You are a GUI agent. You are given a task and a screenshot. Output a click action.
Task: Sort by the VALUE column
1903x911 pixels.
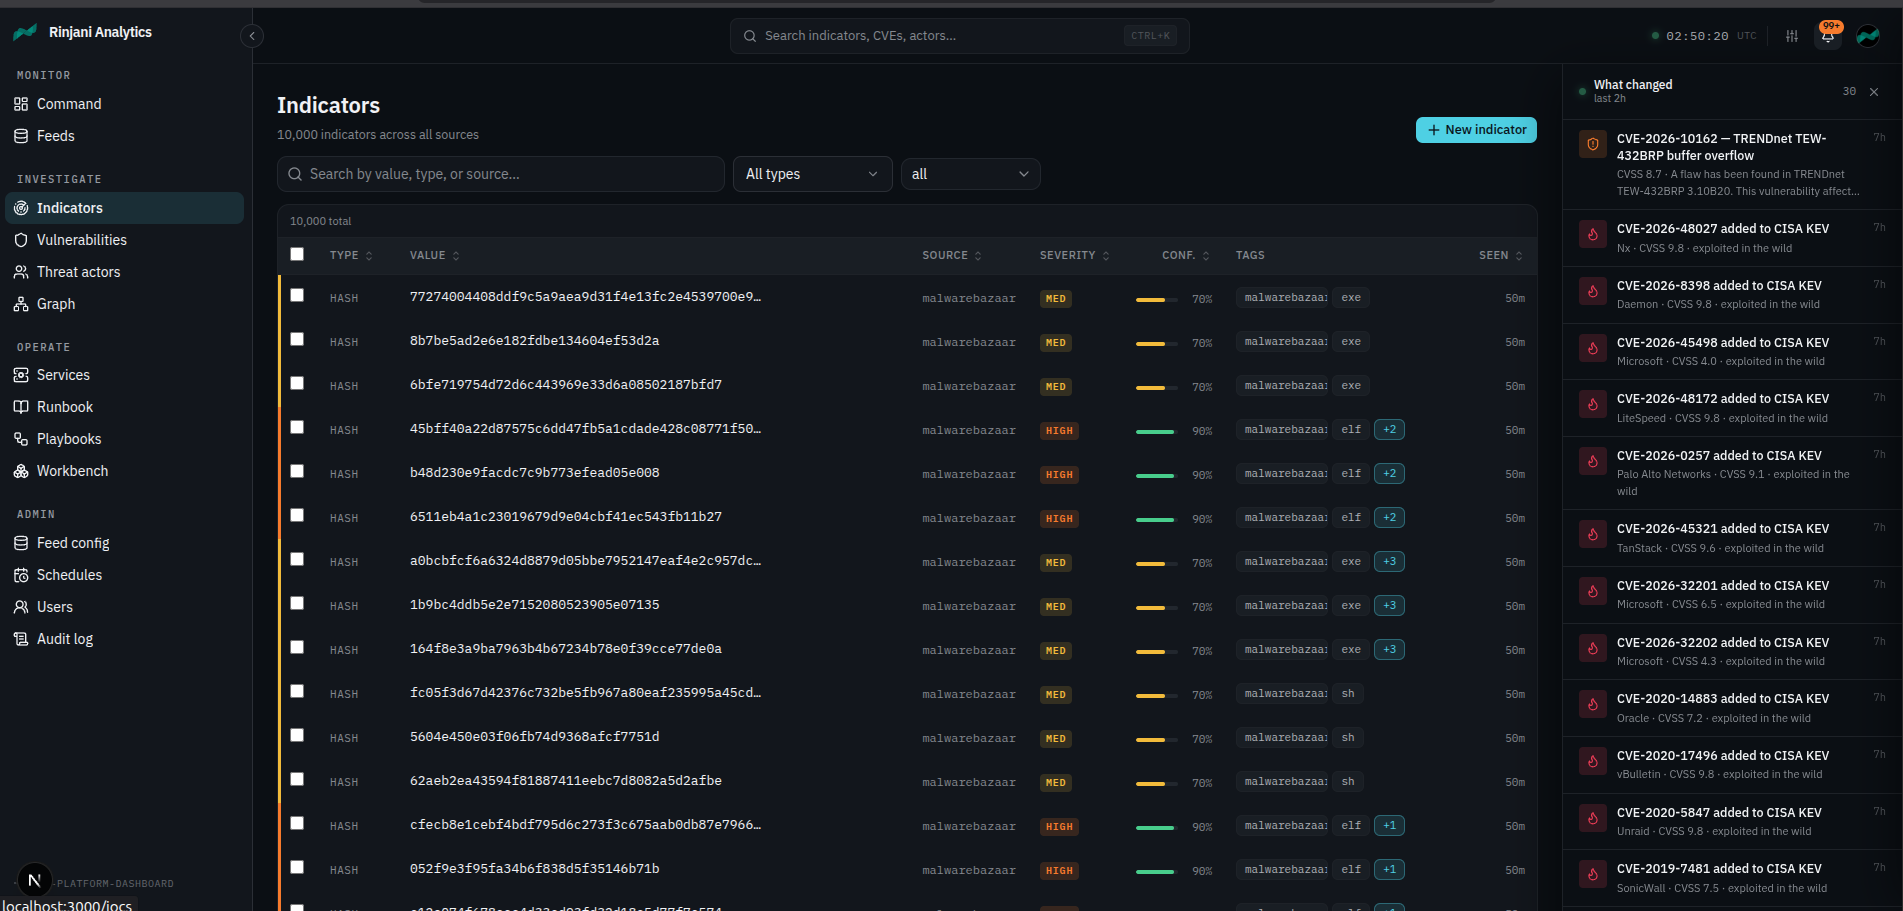(x=435, y=256)
